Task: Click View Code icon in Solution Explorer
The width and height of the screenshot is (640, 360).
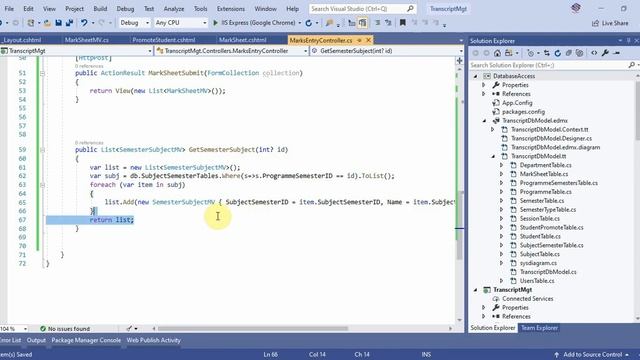Action: click(594, 53)
